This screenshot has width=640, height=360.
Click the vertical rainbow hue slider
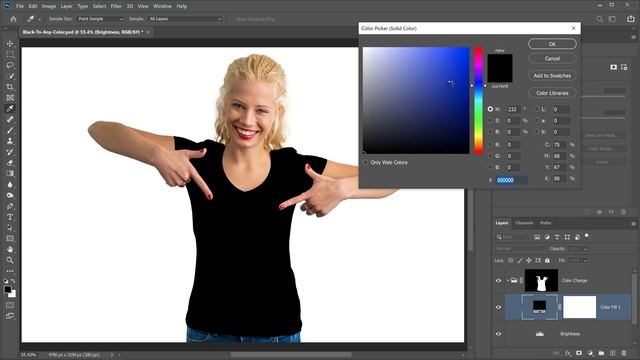pyautogui.click(x=478, y=100)
